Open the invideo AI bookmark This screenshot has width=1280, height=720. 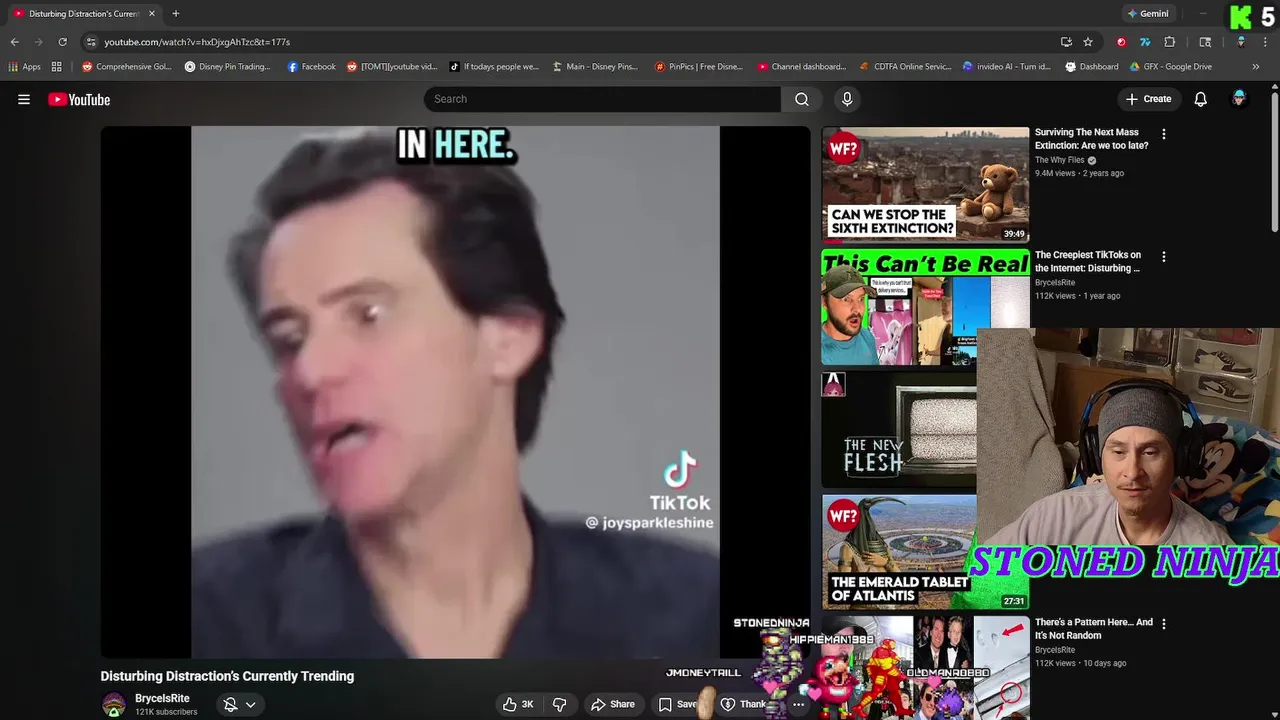[x=1006, y=67]
